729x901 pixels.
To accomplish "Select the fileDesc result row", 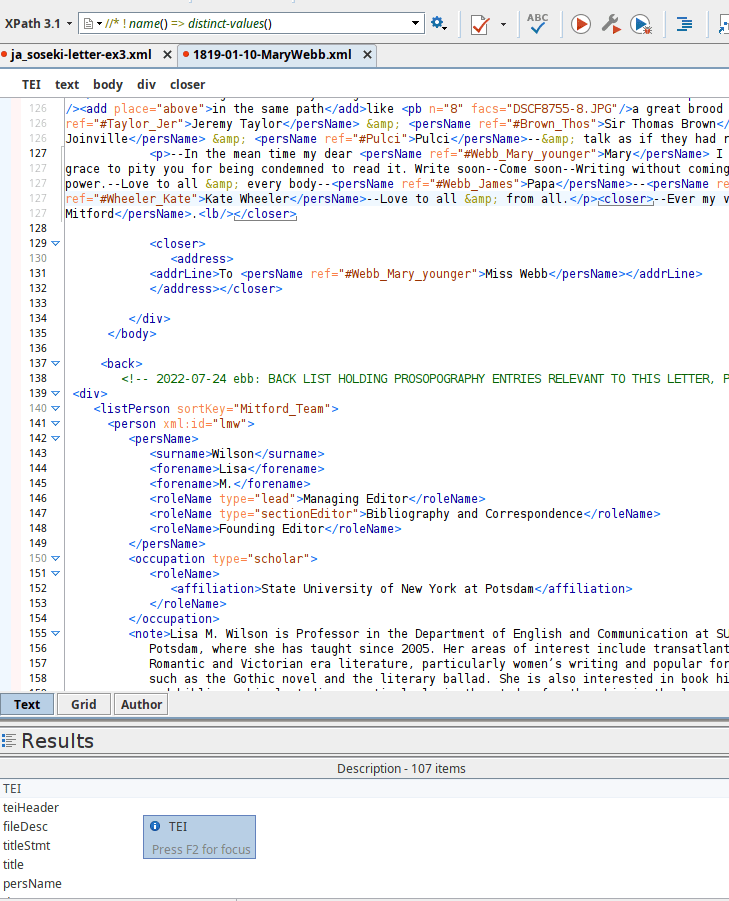I will tap(364, 827).
